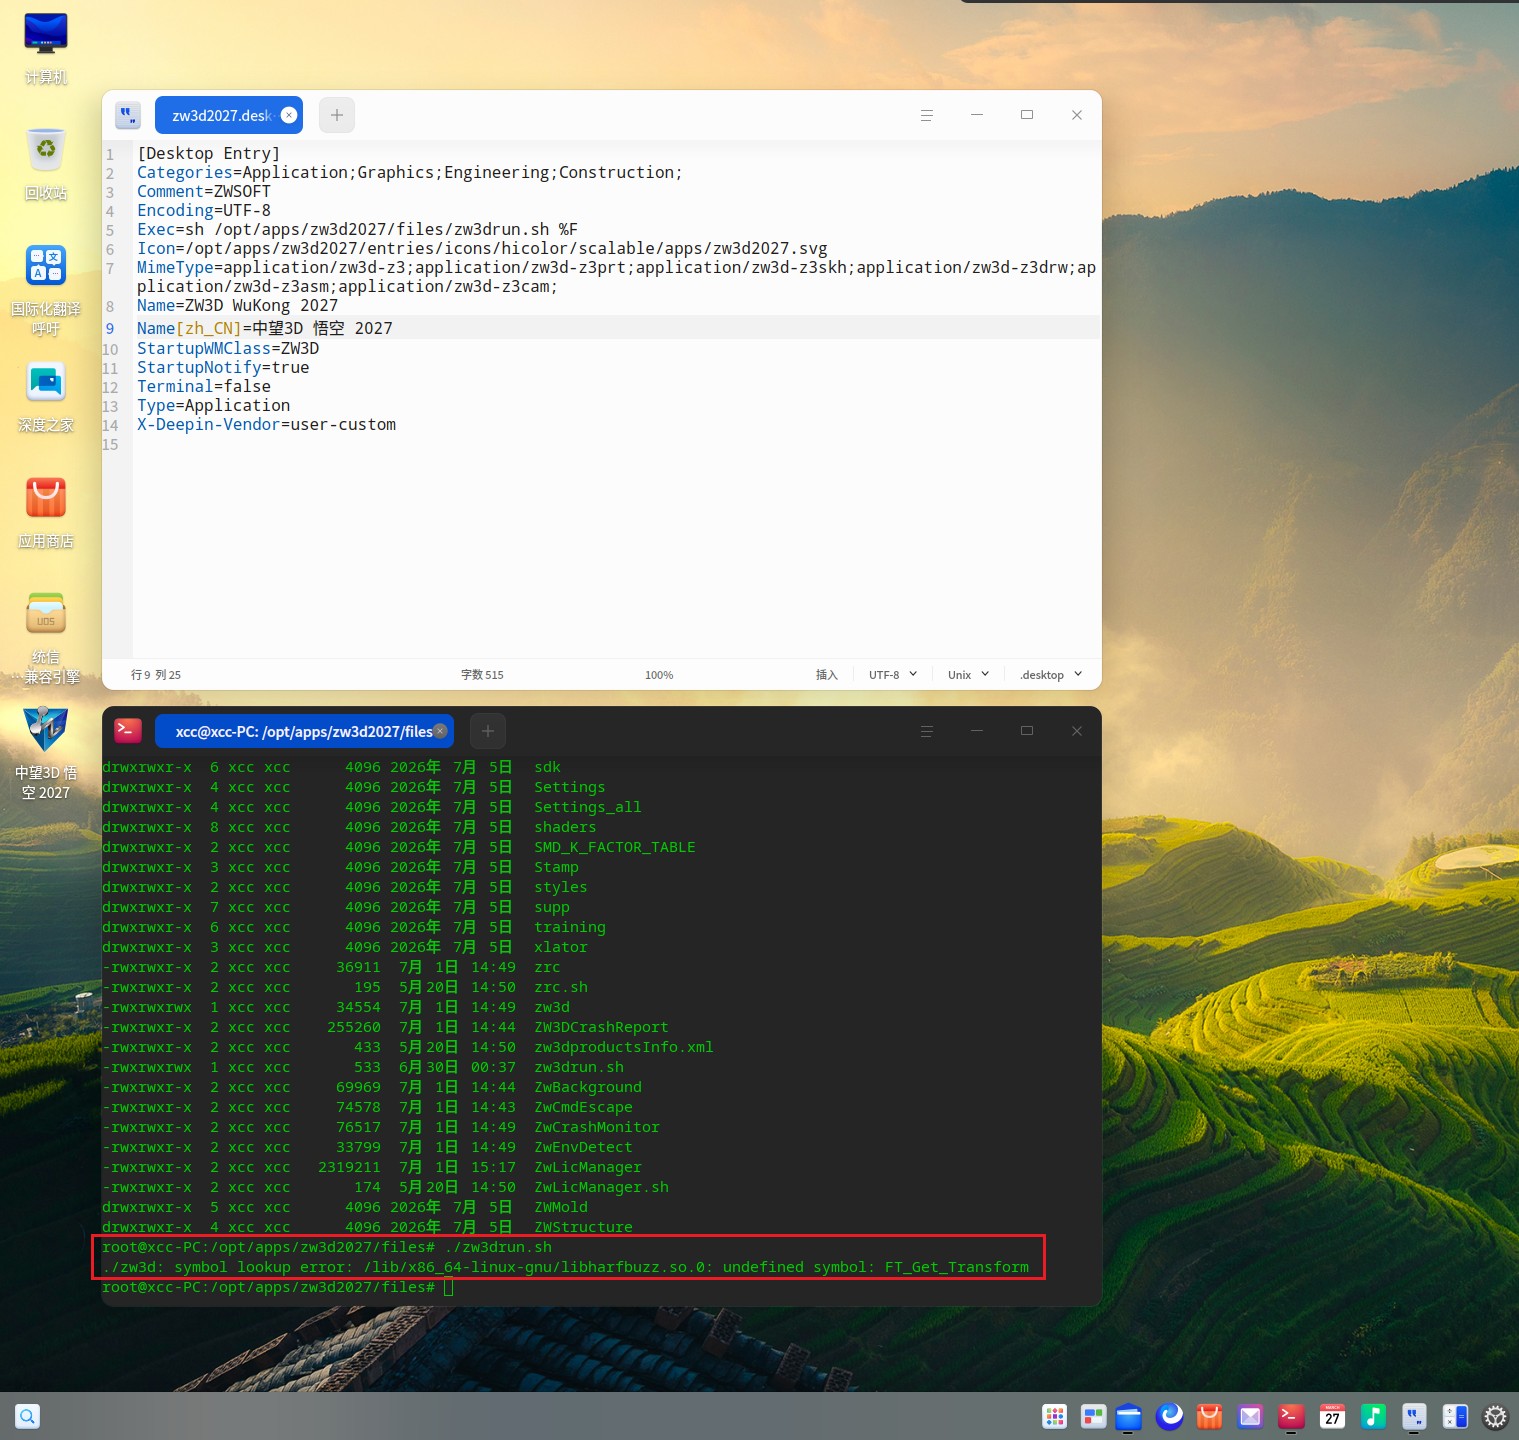Screen dimensions: 1519x1440
Task: Open the terminal hamburger menu
Action: pos(927,731)
